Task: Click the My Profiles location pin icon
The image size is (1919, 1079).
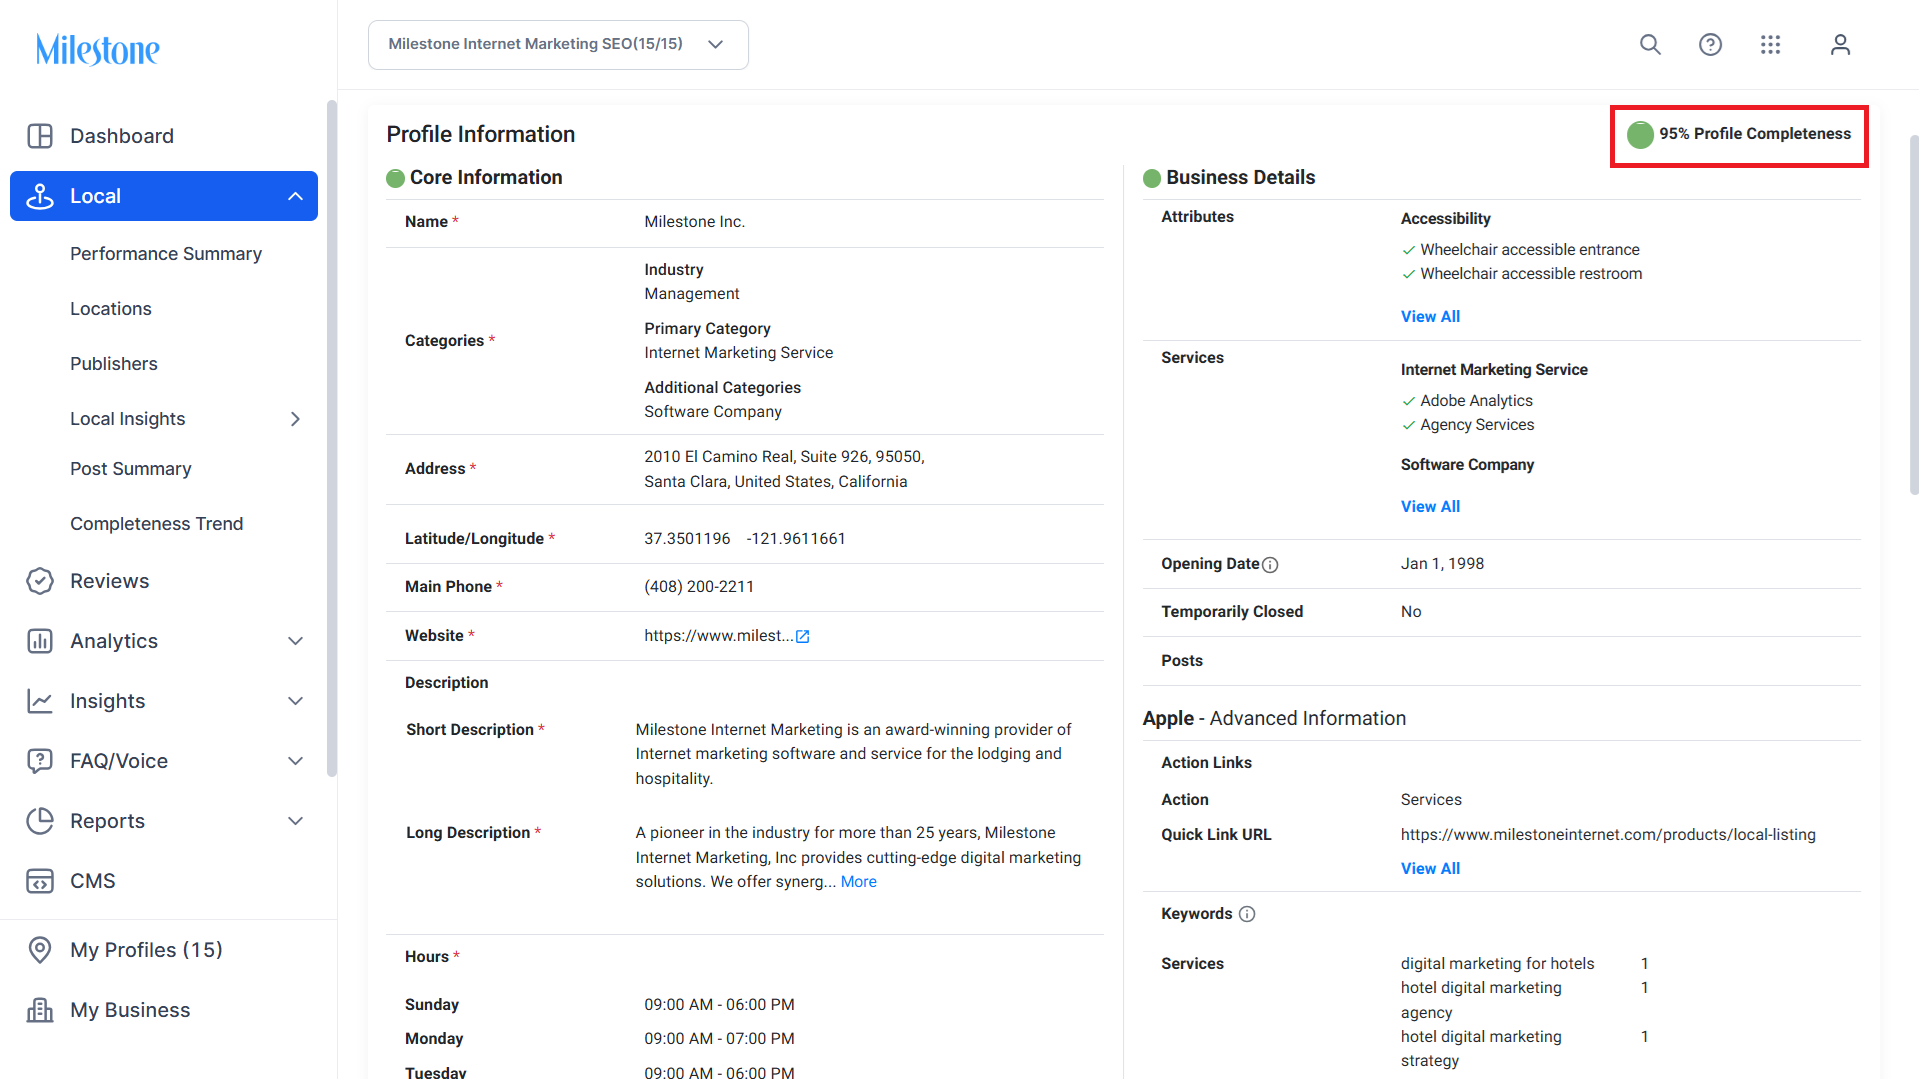Action: coord(40,950)
